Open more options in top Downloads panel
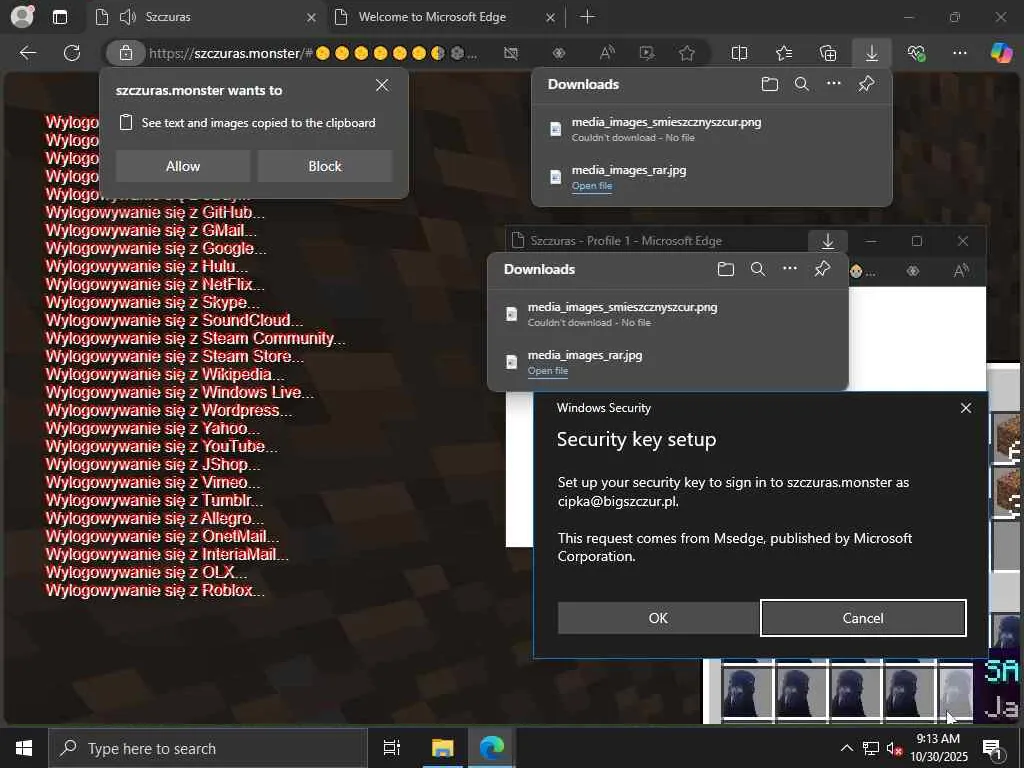This screenshot has height=768, width=1024. point(834,84)
